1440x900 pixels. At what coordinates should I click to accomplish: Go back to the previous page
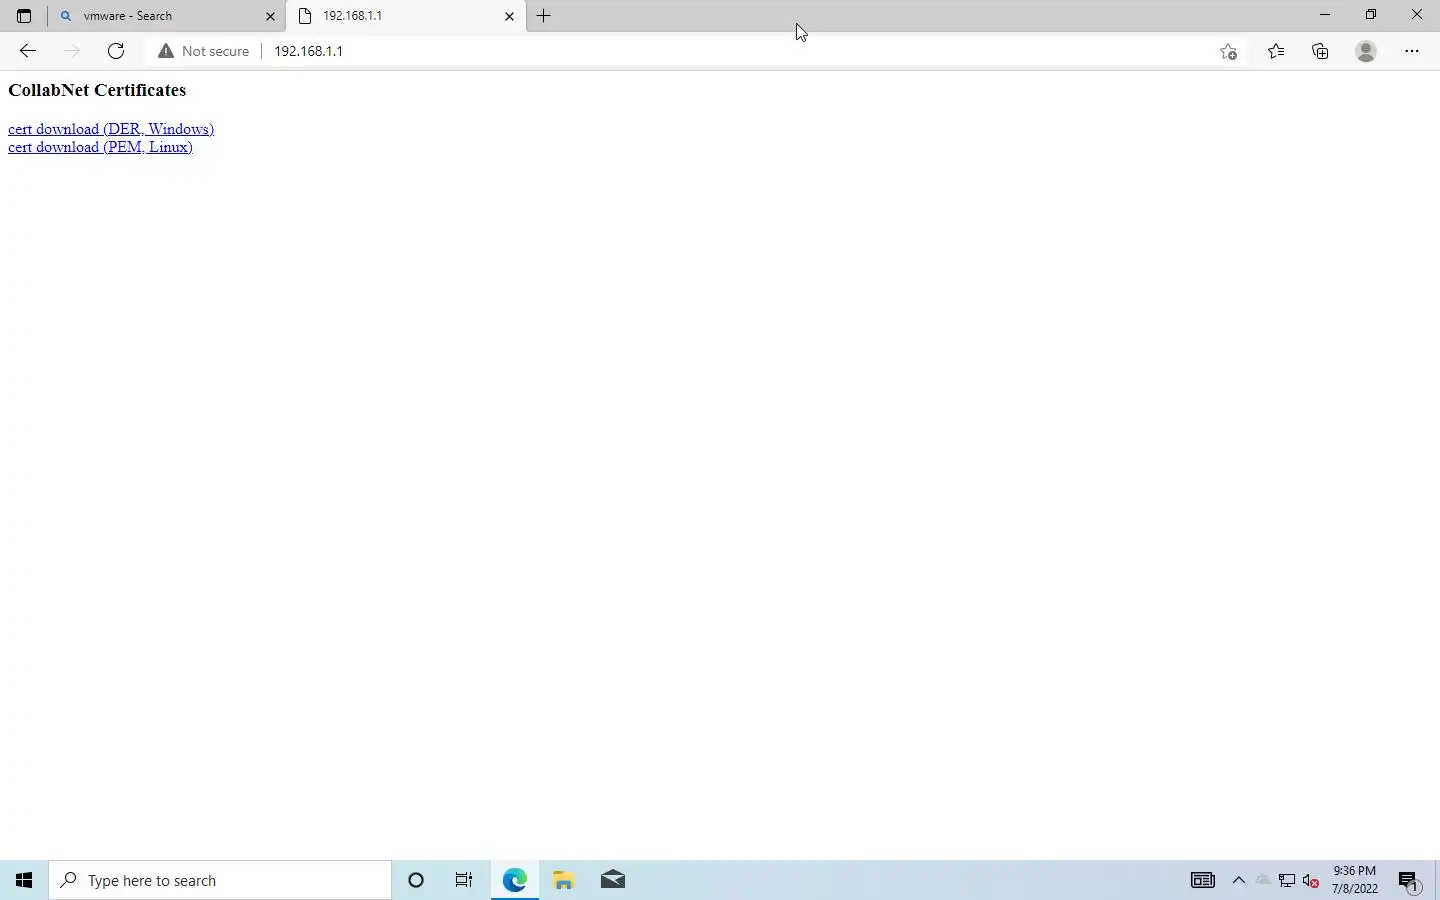click(x=27, y=51)
